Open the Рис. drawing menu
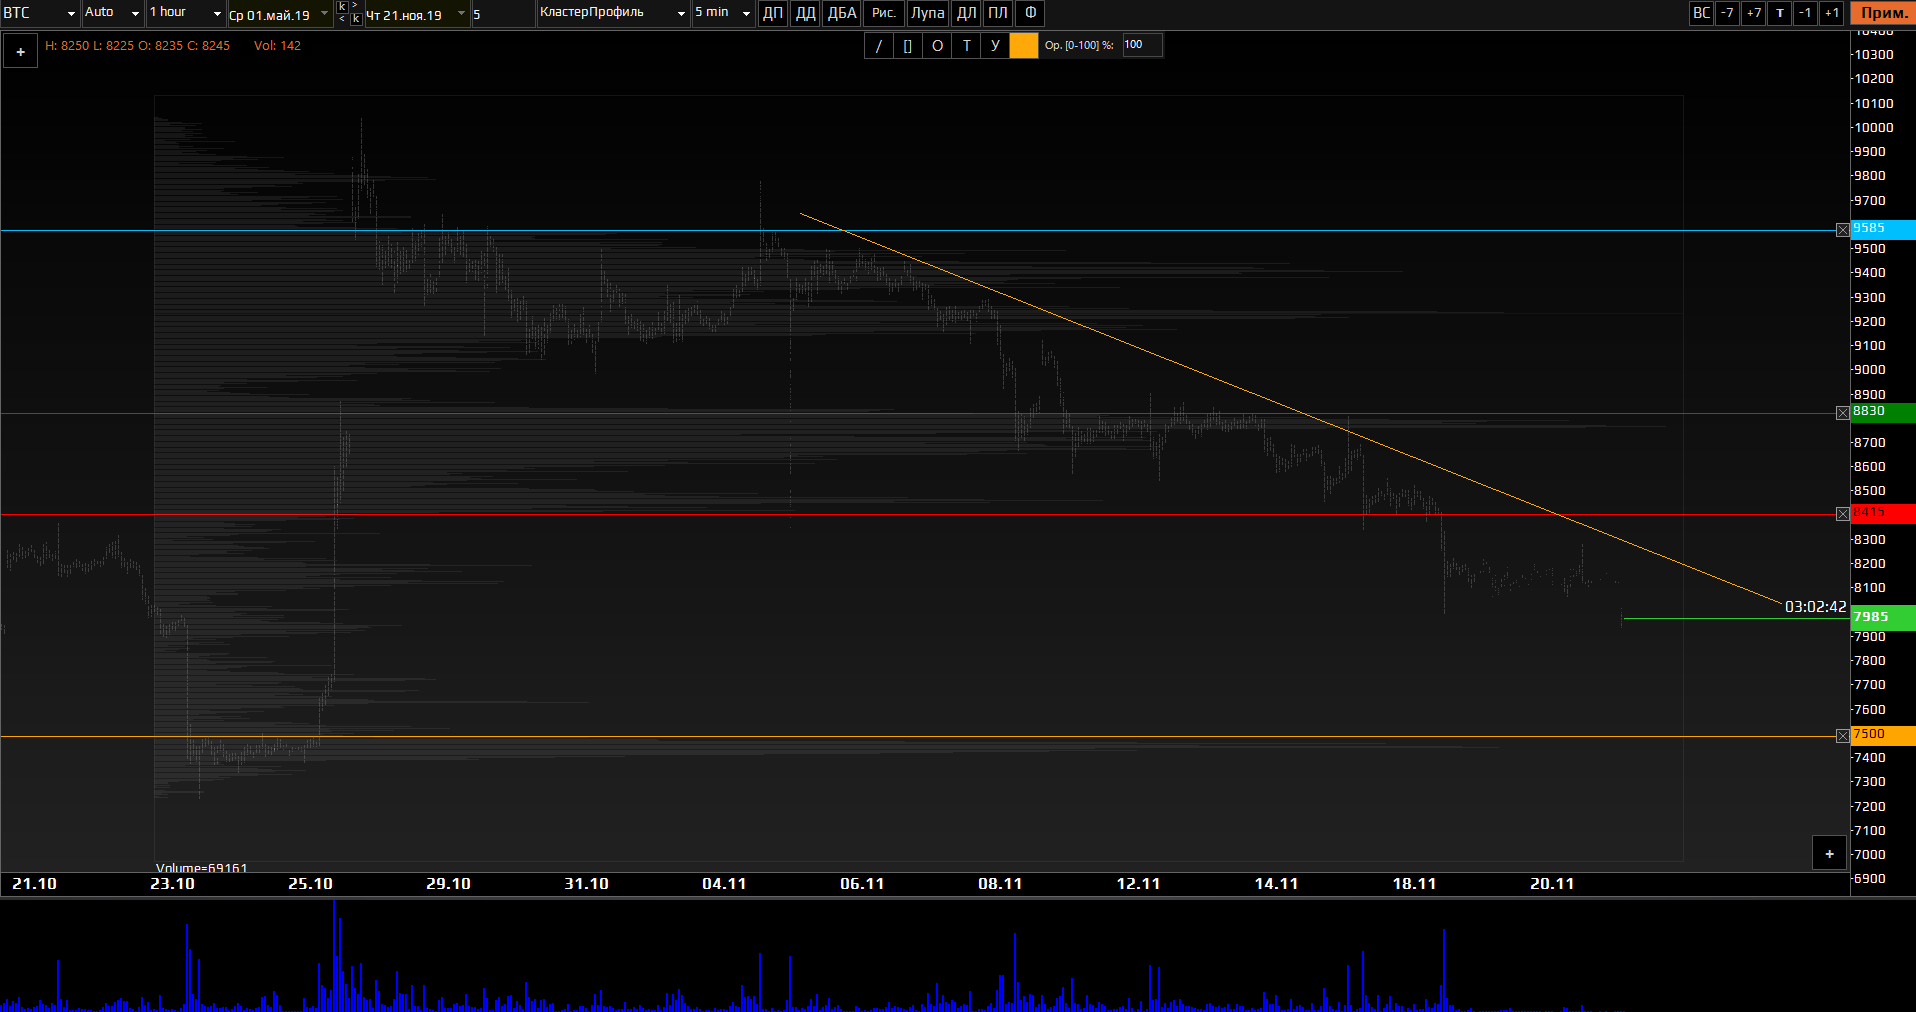Viewport: 1916px width, 1012px height. point(884,13)
